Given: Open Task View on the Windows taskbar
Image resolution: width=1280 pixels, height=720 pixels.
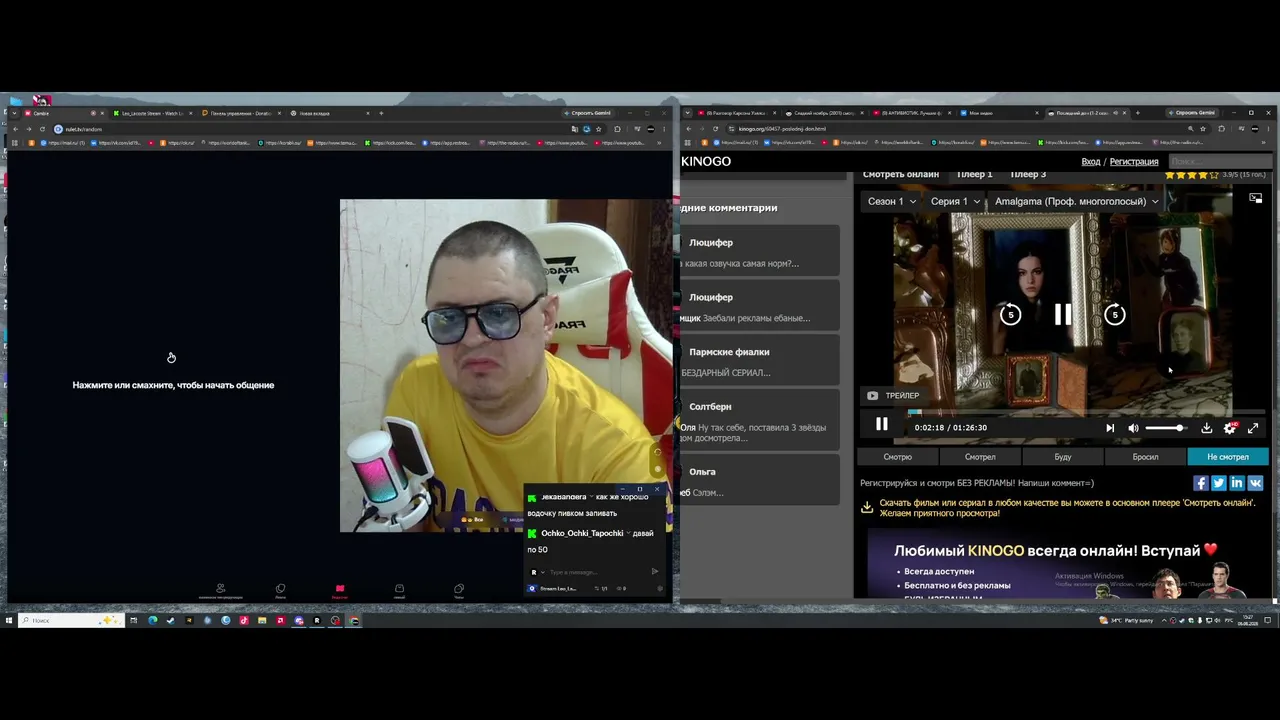Looking at the screenshot, I should (133, 621).
